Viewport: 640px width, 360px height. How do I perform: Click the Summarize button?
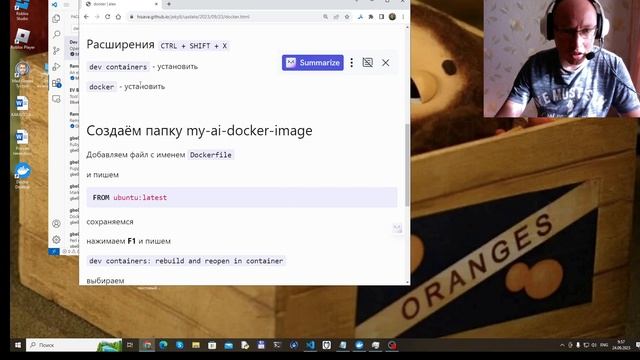pyautogui.click(x=313, y=63)
